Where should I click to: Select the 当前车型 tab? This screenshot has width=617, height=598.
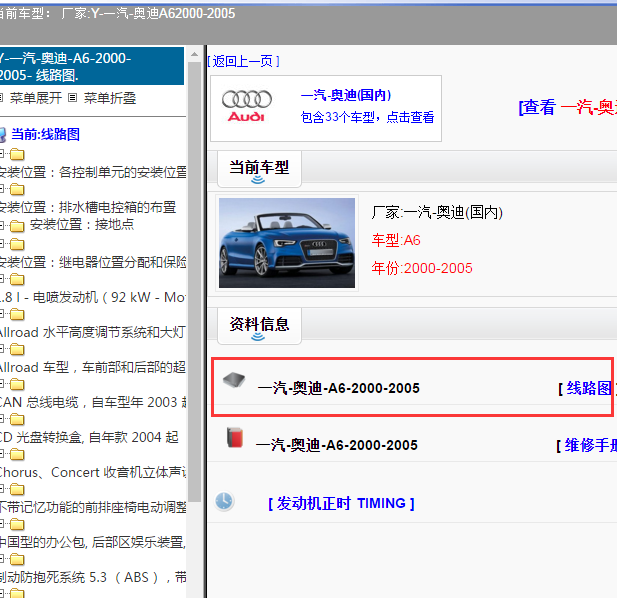coord(259,169)
